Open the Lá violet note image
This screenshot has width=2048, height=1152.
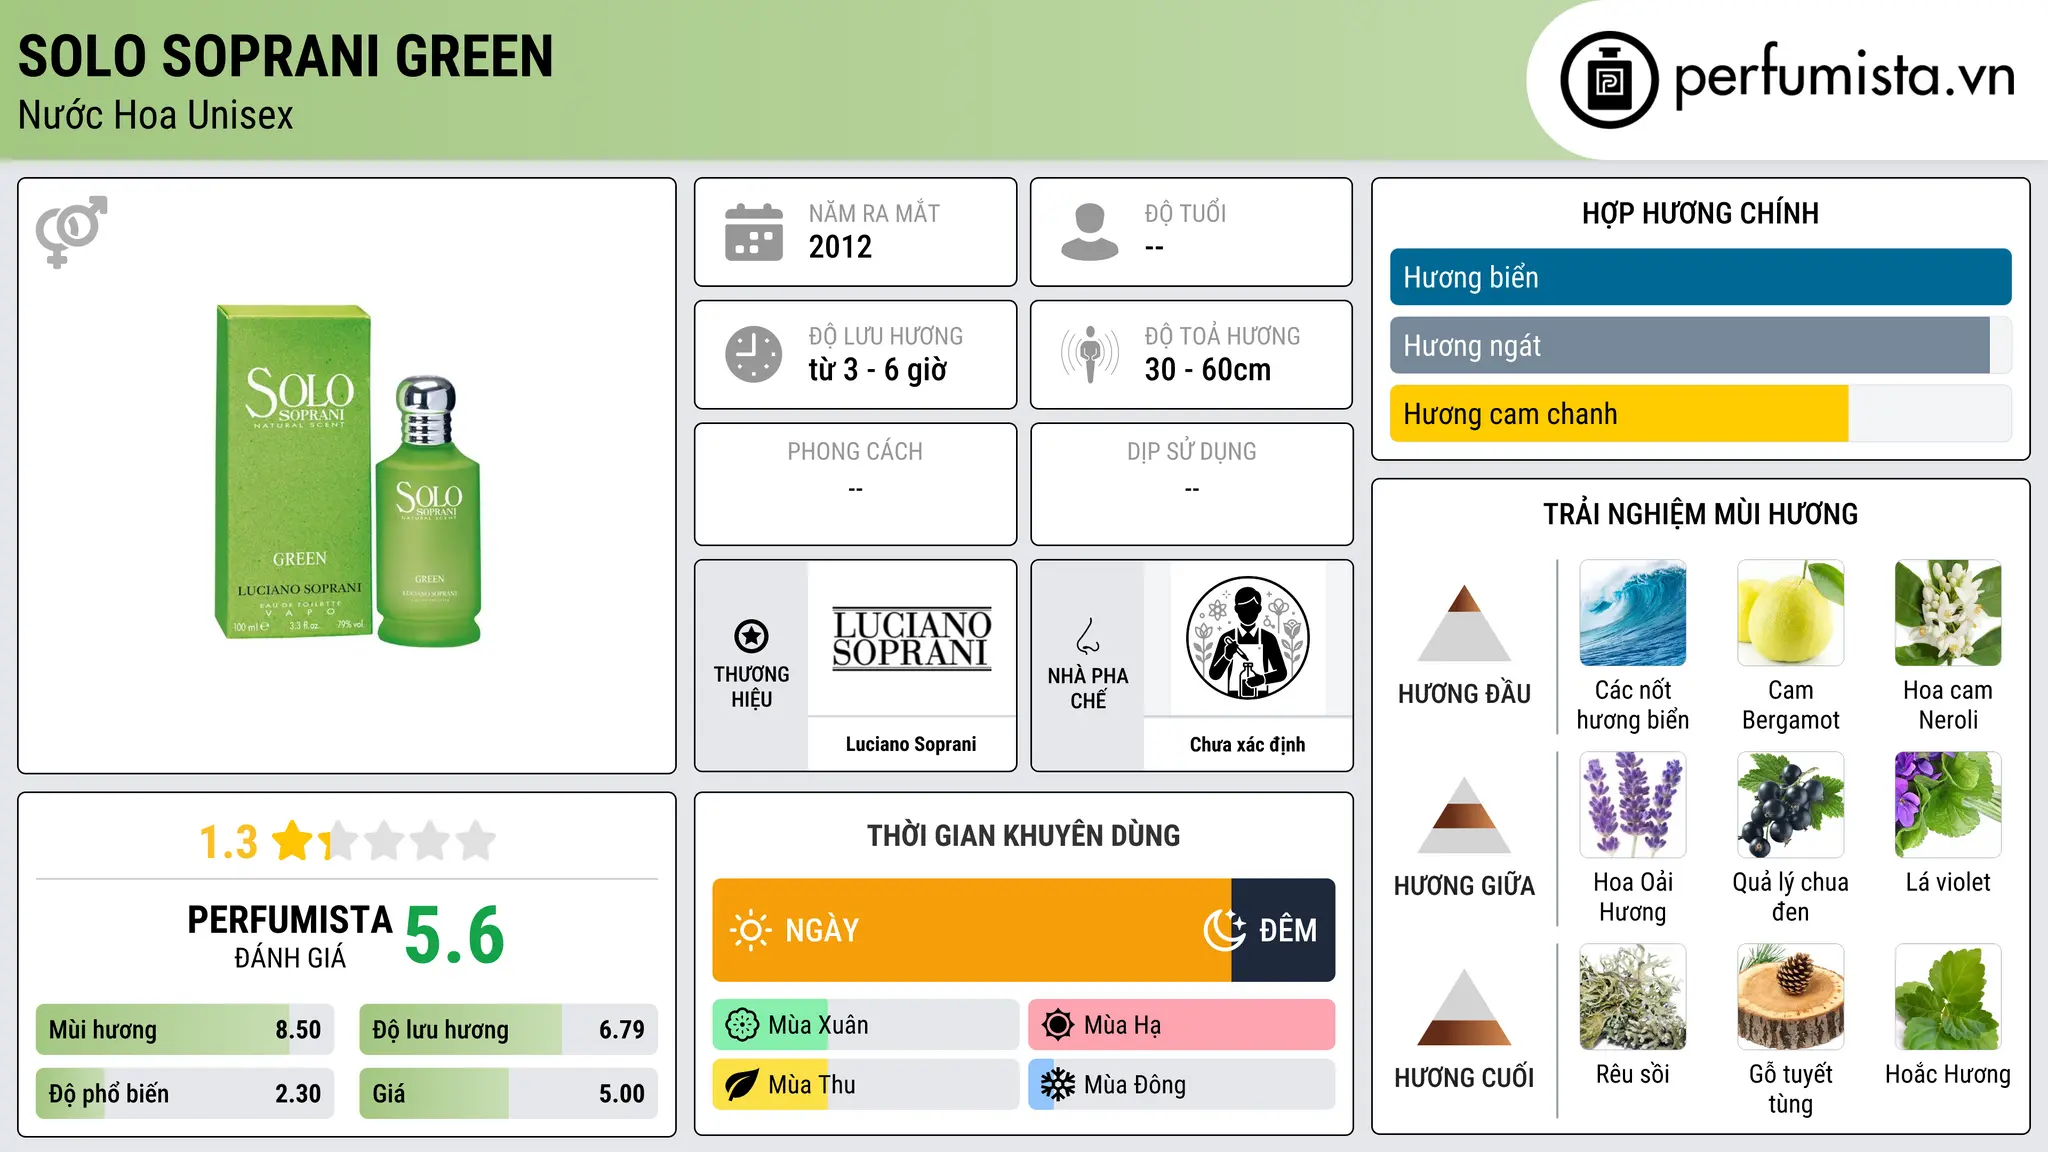coord(1948,805)
